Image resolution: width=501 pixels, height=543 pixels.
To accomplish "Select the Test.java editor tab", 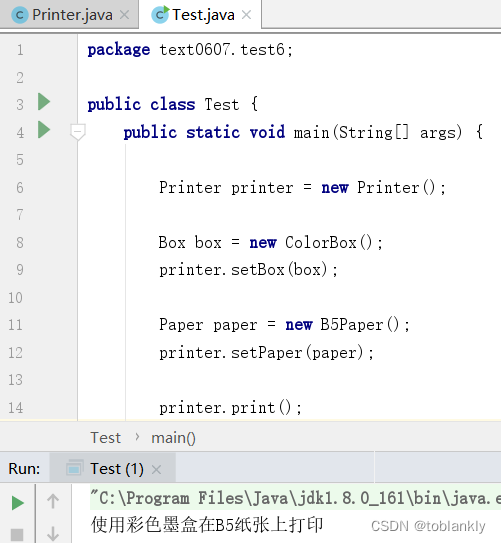I will pyautogui.click(x=200, y=15).
